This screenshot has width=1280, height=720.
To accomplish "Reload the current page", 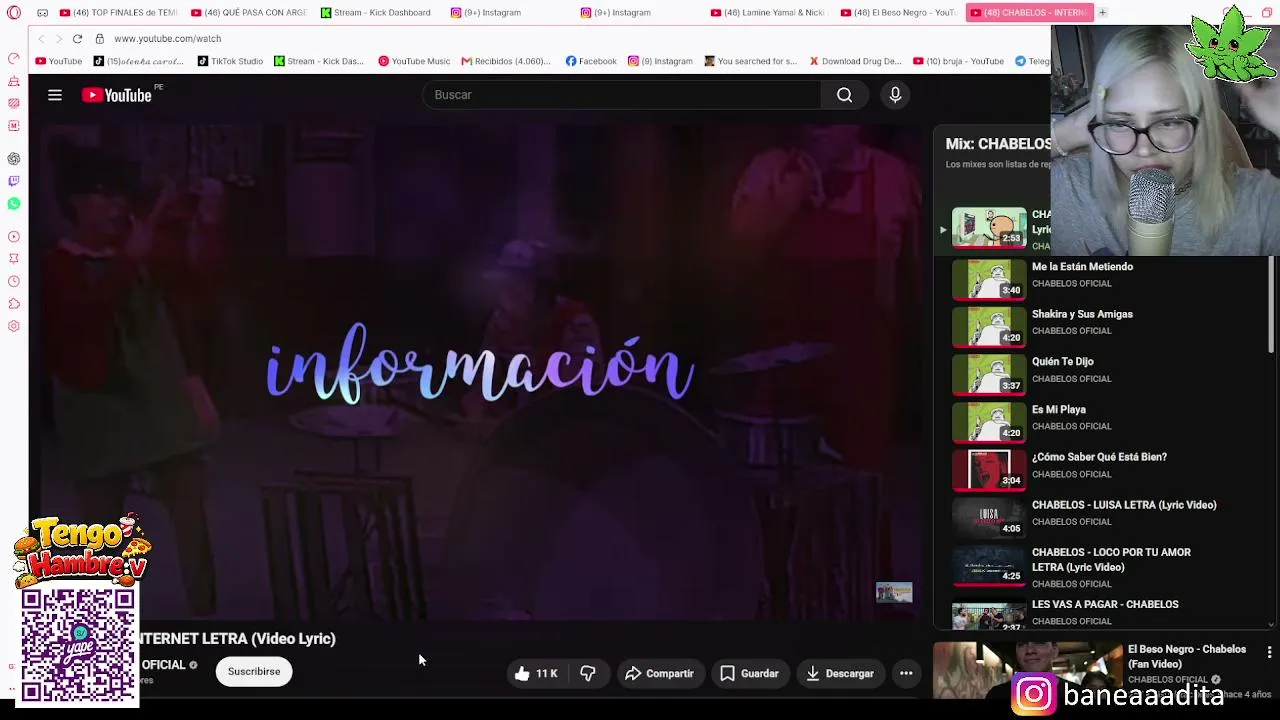I will tap(77, 39).
